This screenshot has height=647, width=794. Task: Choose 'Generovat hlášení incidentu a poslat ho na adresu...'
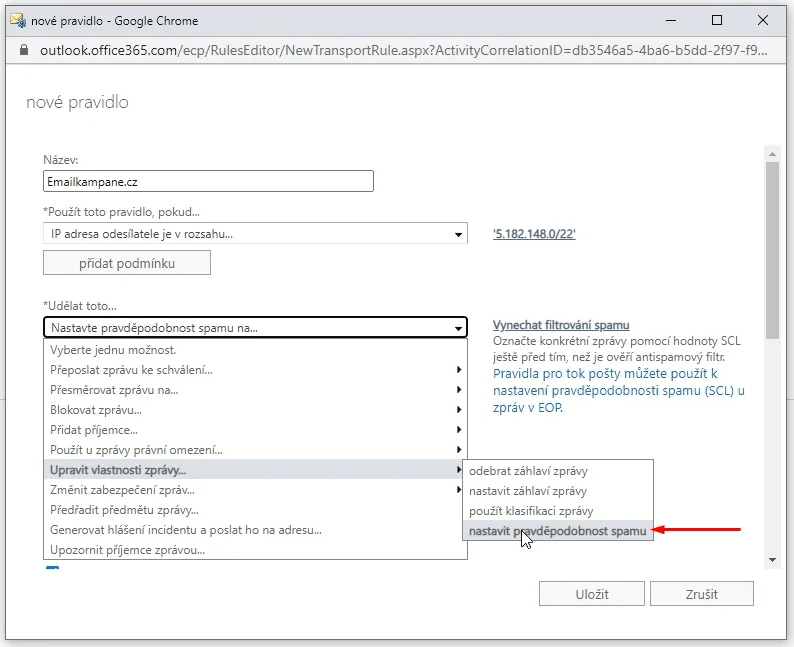255,530
